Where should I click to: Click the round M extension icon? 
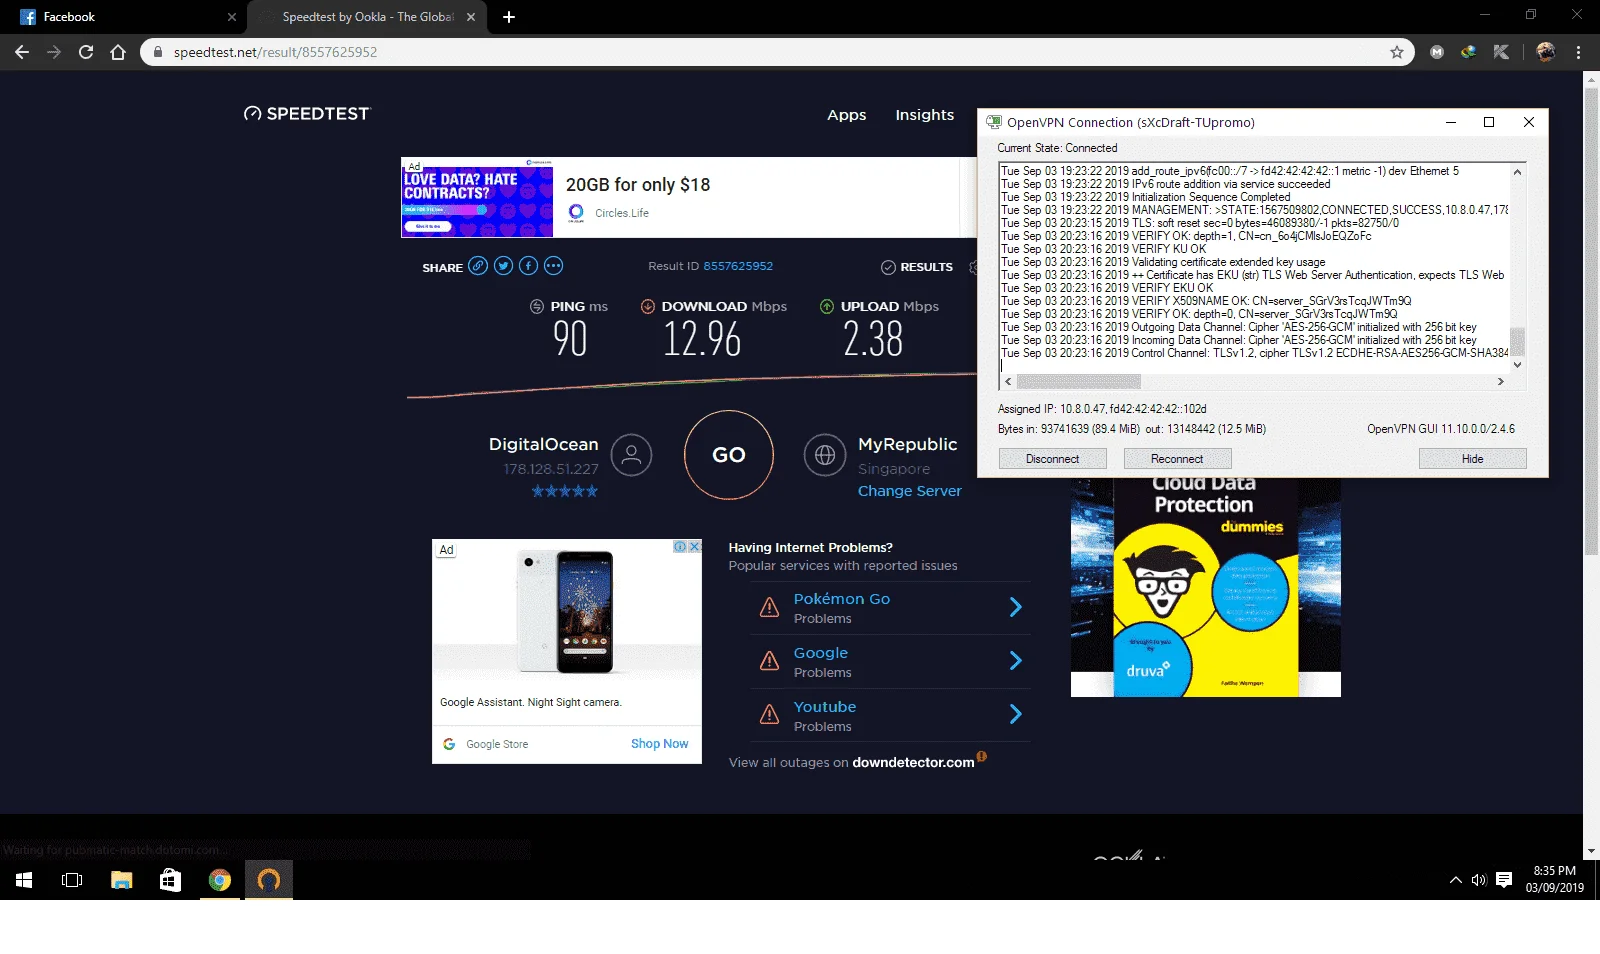1437,52
